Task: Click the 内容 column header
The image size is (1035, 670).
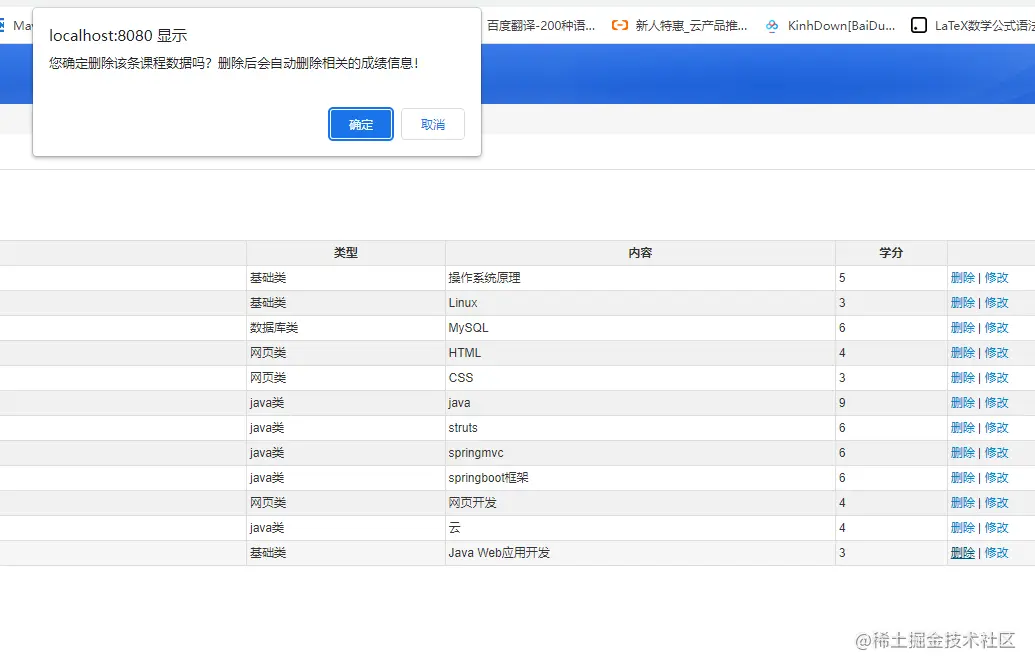Action: (x=640, y=253)
